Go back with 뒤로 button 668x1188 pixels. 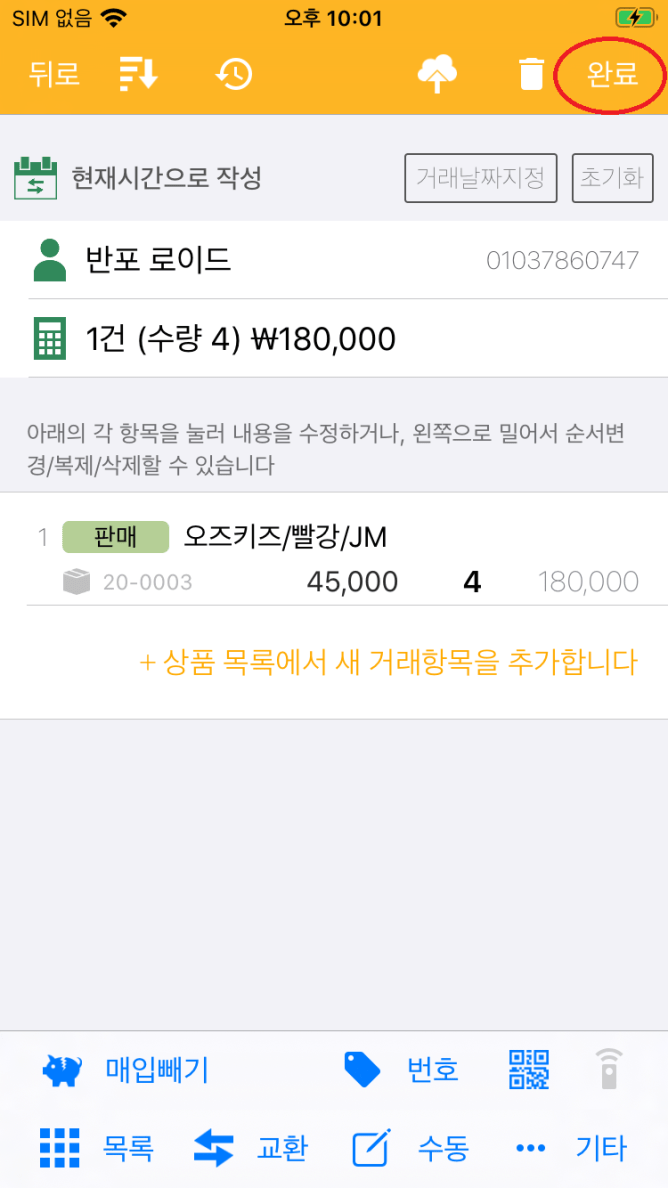(x=54, y=75)
